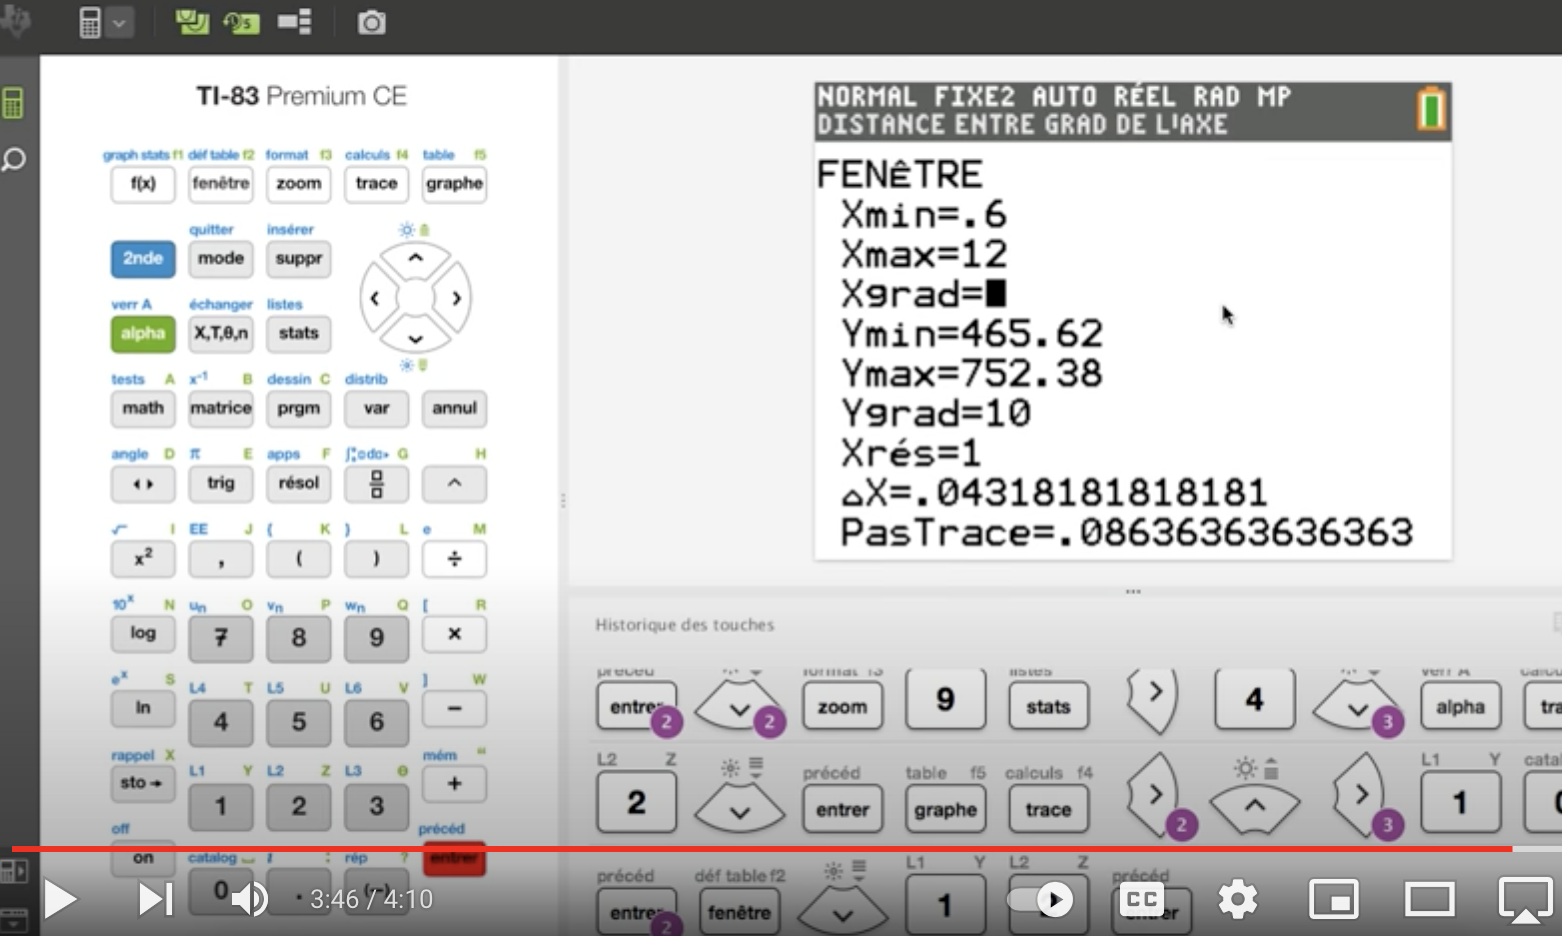The height and width of the screenshot is (936, 1562).
Task: Click the zoom calculator key
Action: tap(299, 184)
